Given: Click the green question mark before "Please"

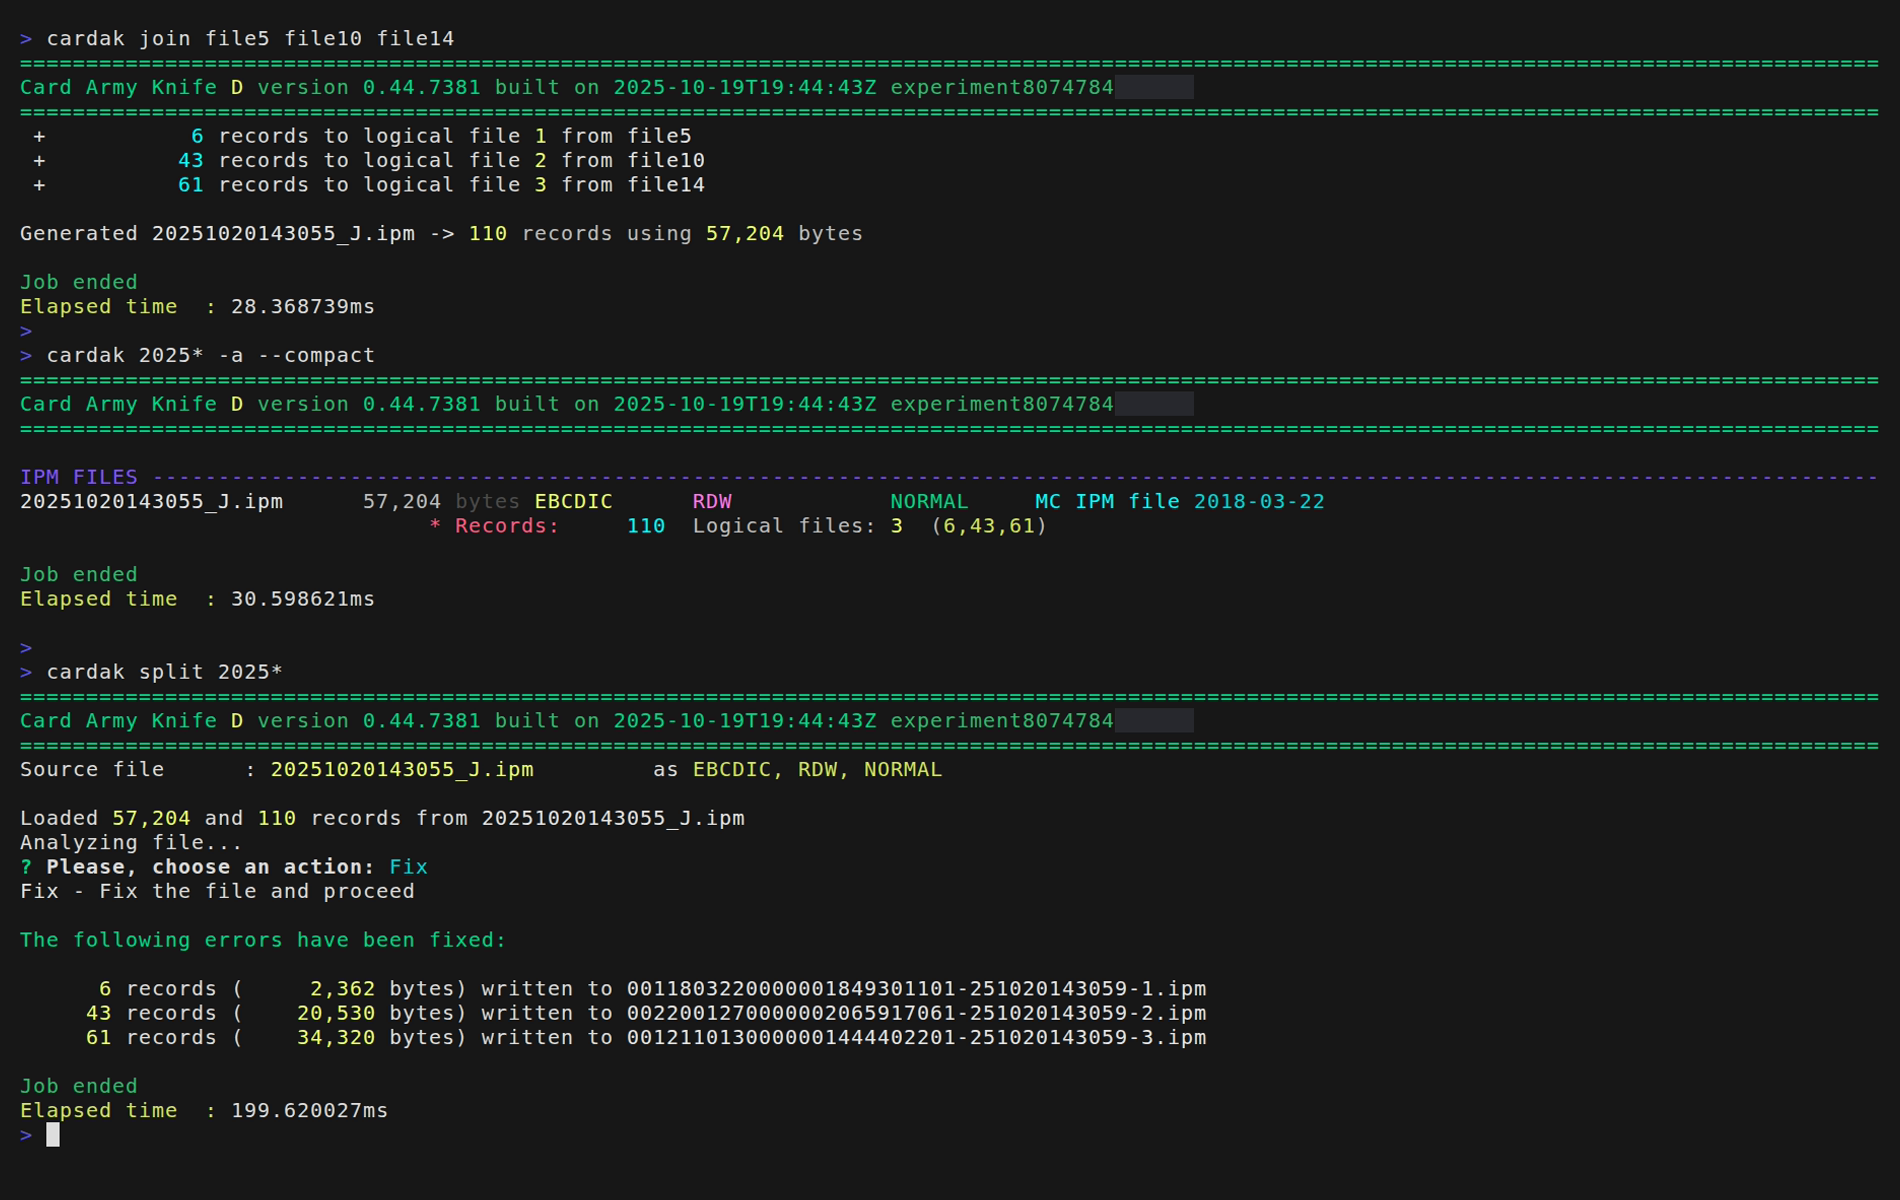Looking at the screenshot, I should click(x=26, y=867).
